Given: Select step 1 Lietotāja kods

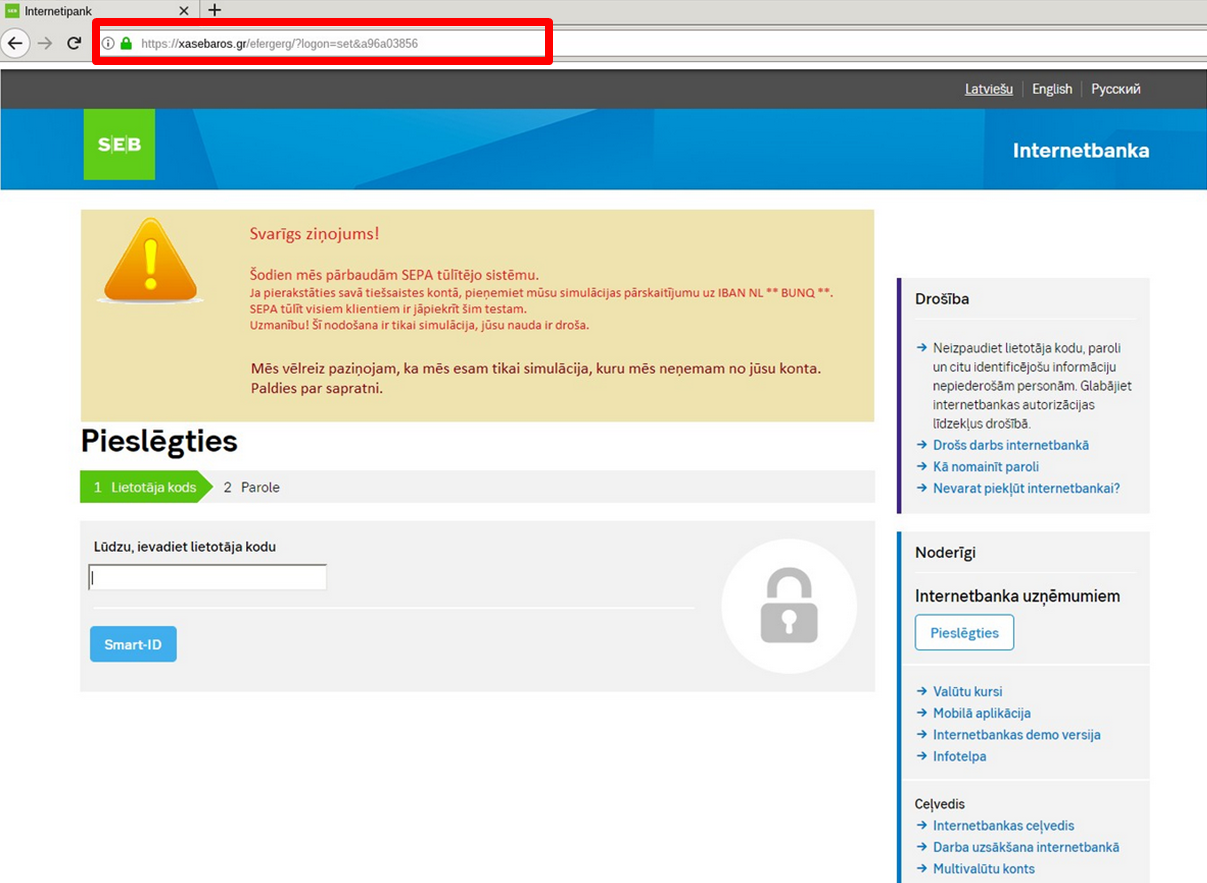Looking at the screenshot, I should tap(145, 487).
